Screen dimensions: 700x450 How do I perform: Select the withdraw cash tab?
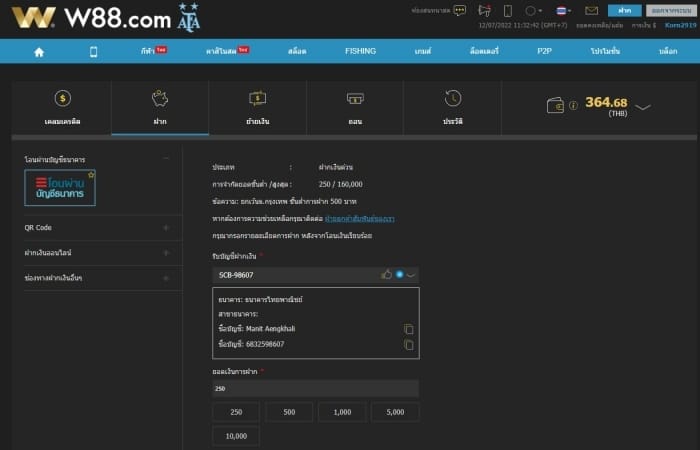coord(355,108)
